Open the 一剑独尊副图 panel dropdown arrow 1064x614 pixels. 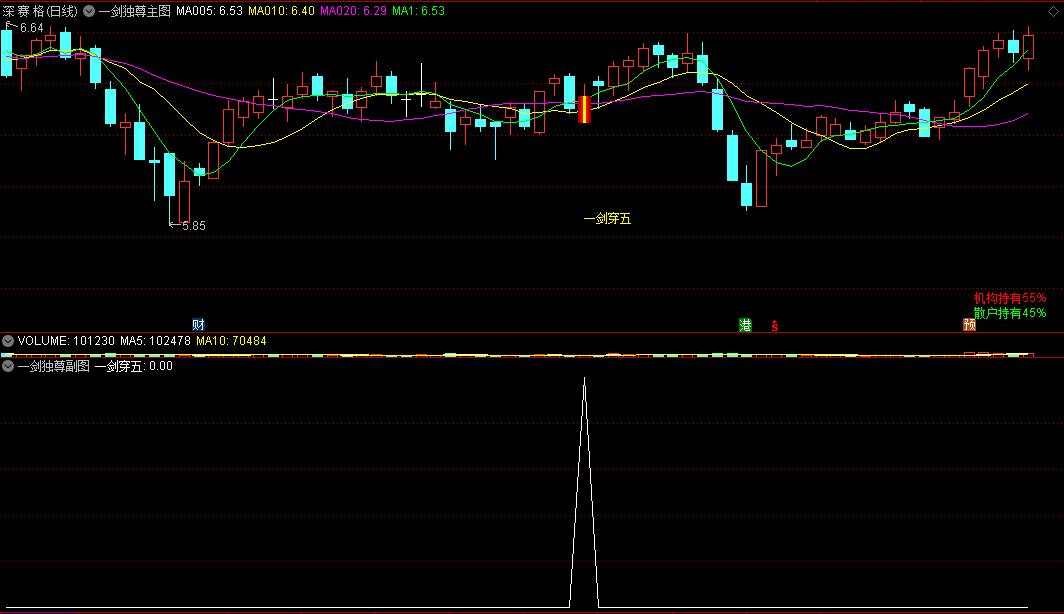8,366
